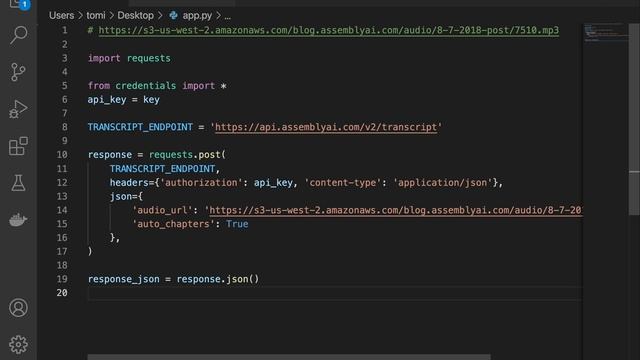
Task: Click line number 14 in the gutter
Action: [x=62, y=210]
